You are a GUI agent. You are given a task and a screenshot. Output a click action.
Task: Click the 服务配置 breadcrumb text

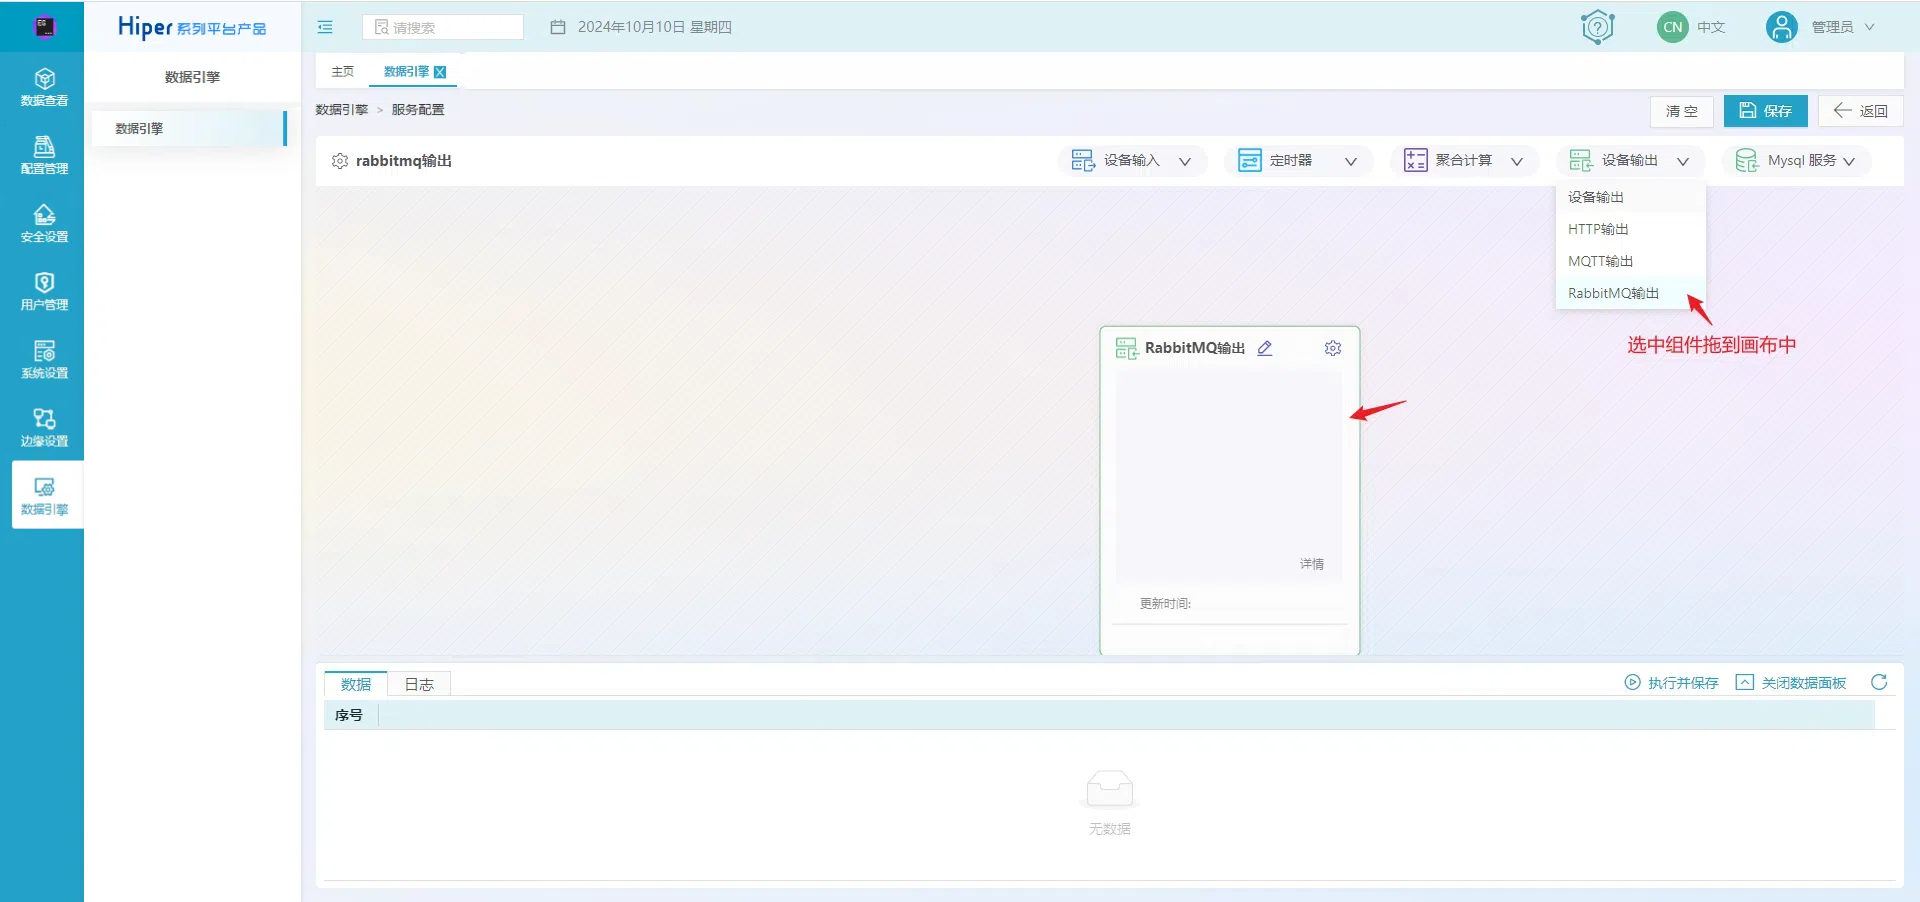coord(418,110)
